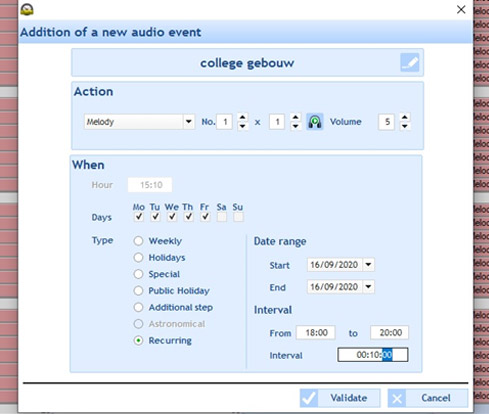Select the Special type option
489x414 pixels.
click(x=138, y=274)
